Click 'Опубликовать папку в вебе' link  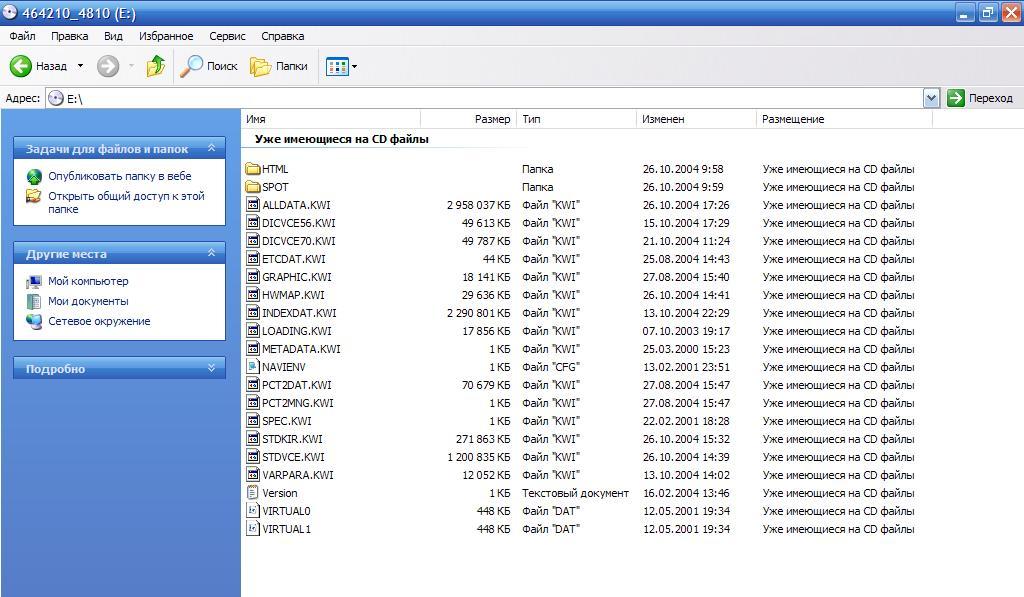(x=119, y=176)
